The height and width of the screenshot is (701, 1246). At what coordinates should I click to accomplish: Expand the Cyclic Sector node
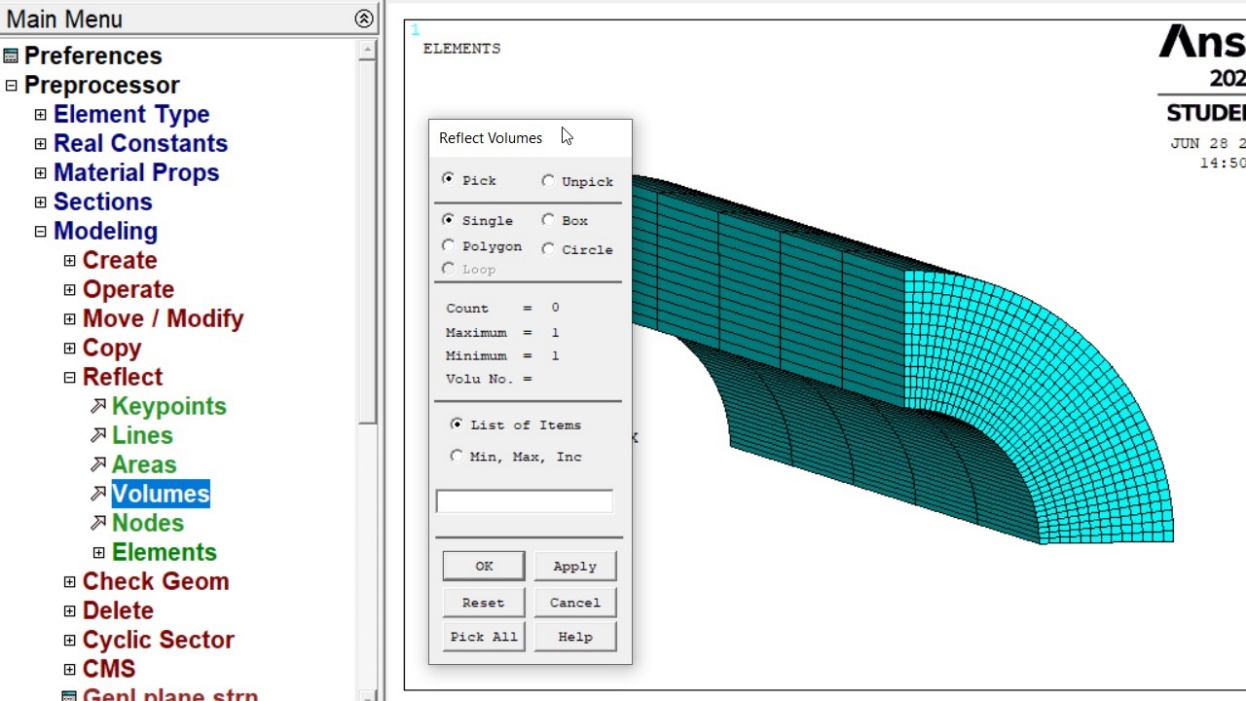[x=69, y=640]
